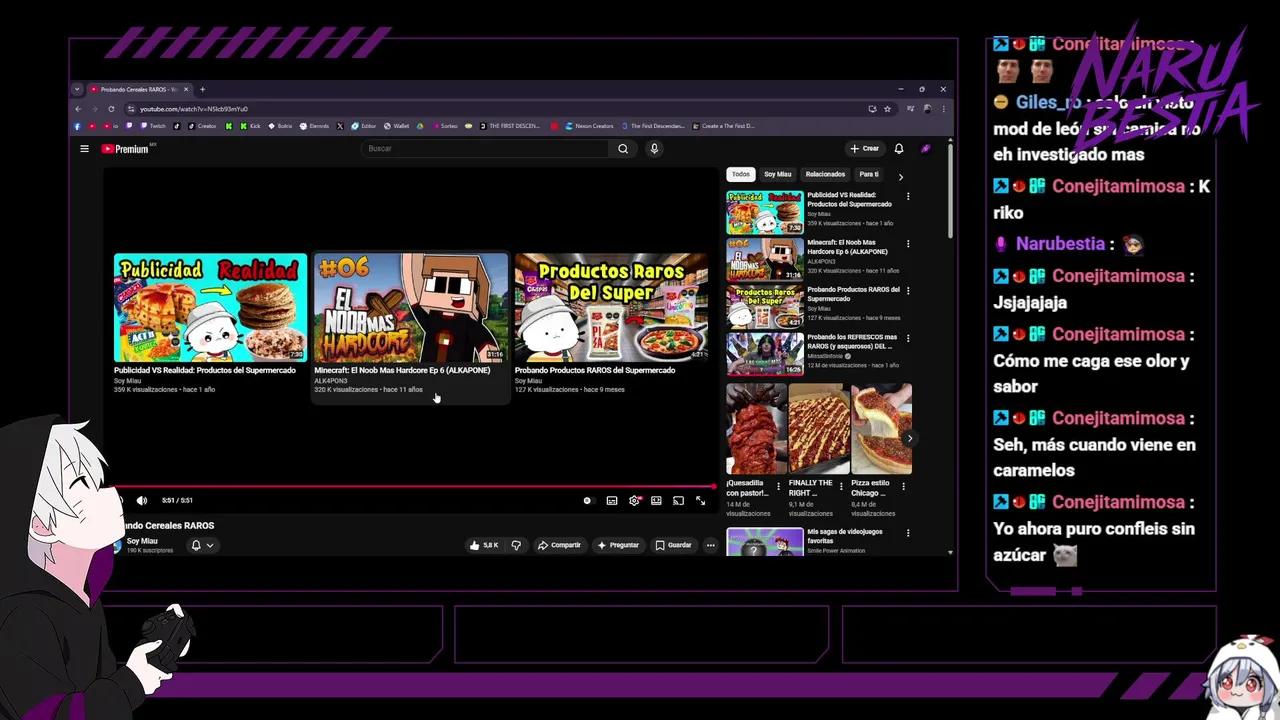Open options for sidebar Minecraft El Noob video
The image size is (1280, 720).
(908, 243)
